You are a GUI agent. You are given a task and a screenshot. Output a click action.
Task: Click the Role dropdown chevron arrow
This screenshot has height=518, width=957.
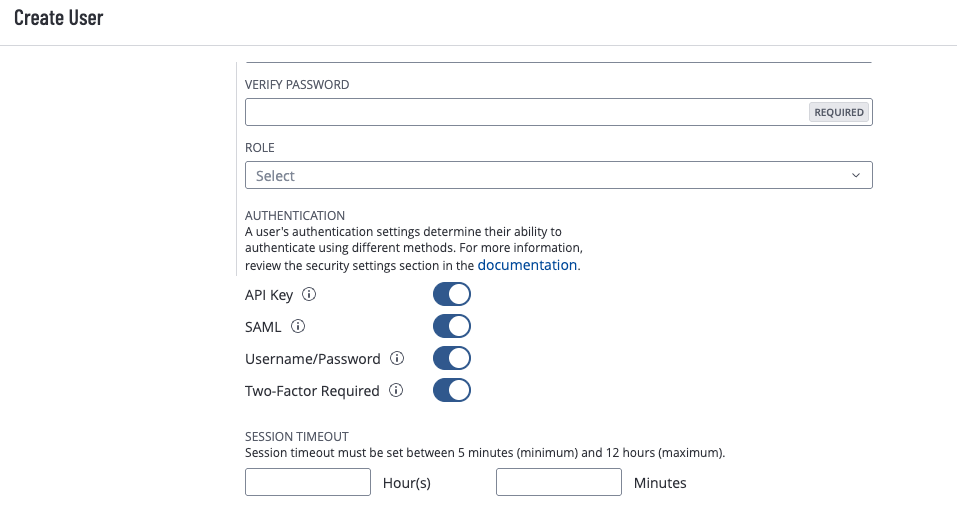pos(856,176)
